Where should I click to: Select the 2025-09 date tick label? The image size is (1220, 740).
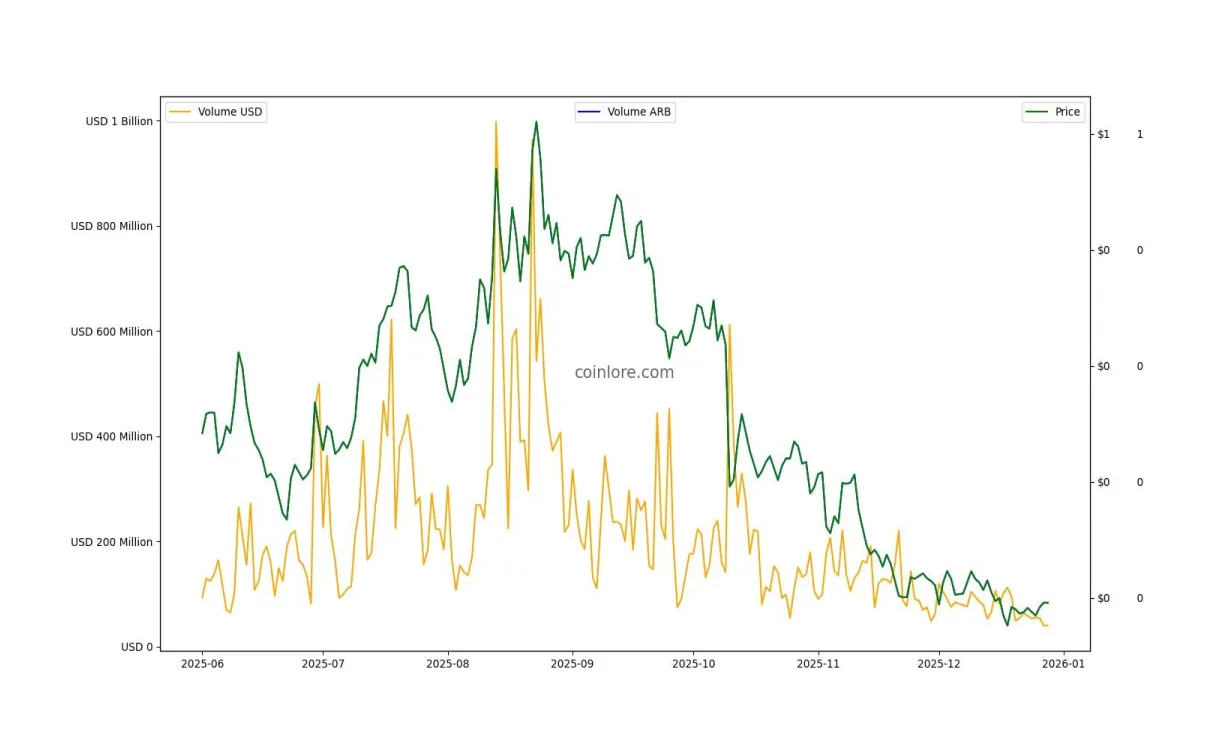[x=571, y=663]
